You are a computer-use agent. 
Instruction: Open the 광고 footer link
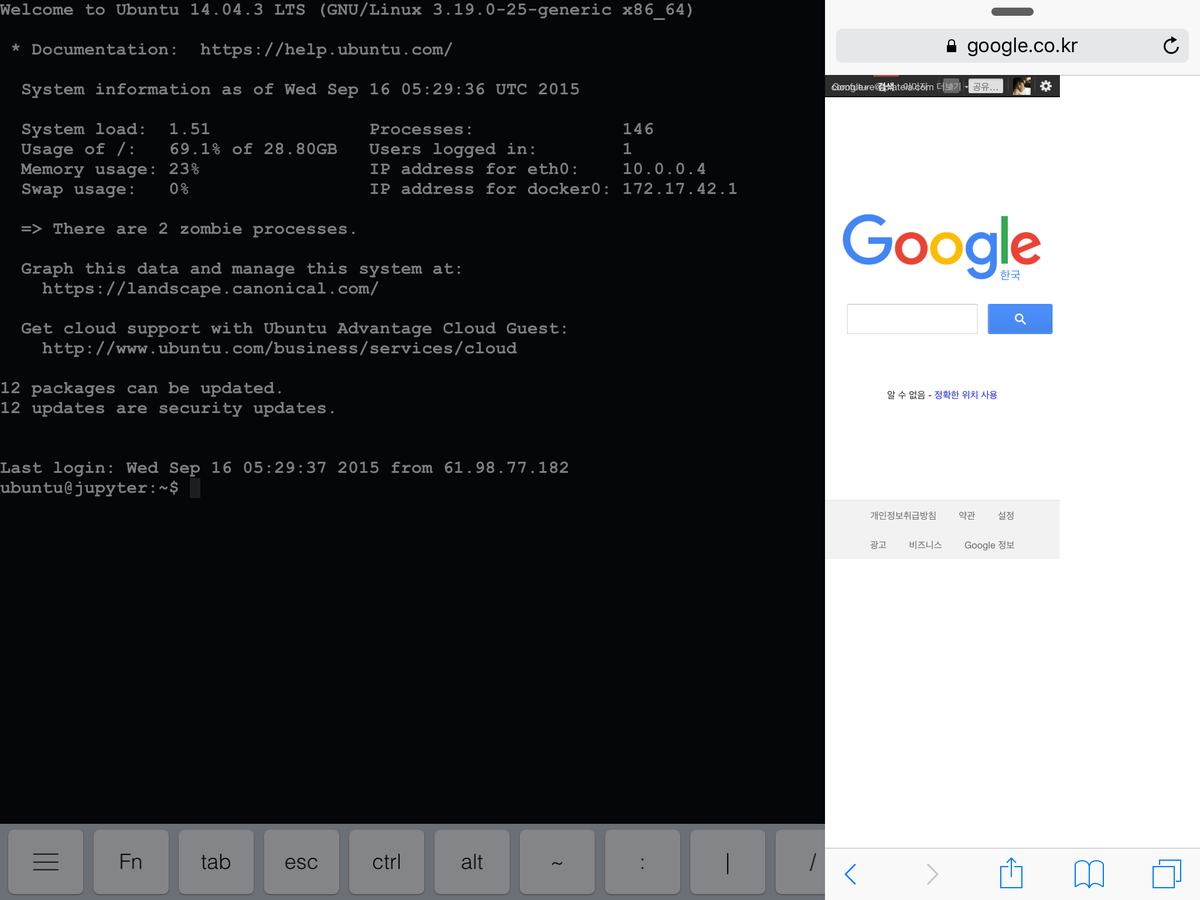click(x=878, y=545)
